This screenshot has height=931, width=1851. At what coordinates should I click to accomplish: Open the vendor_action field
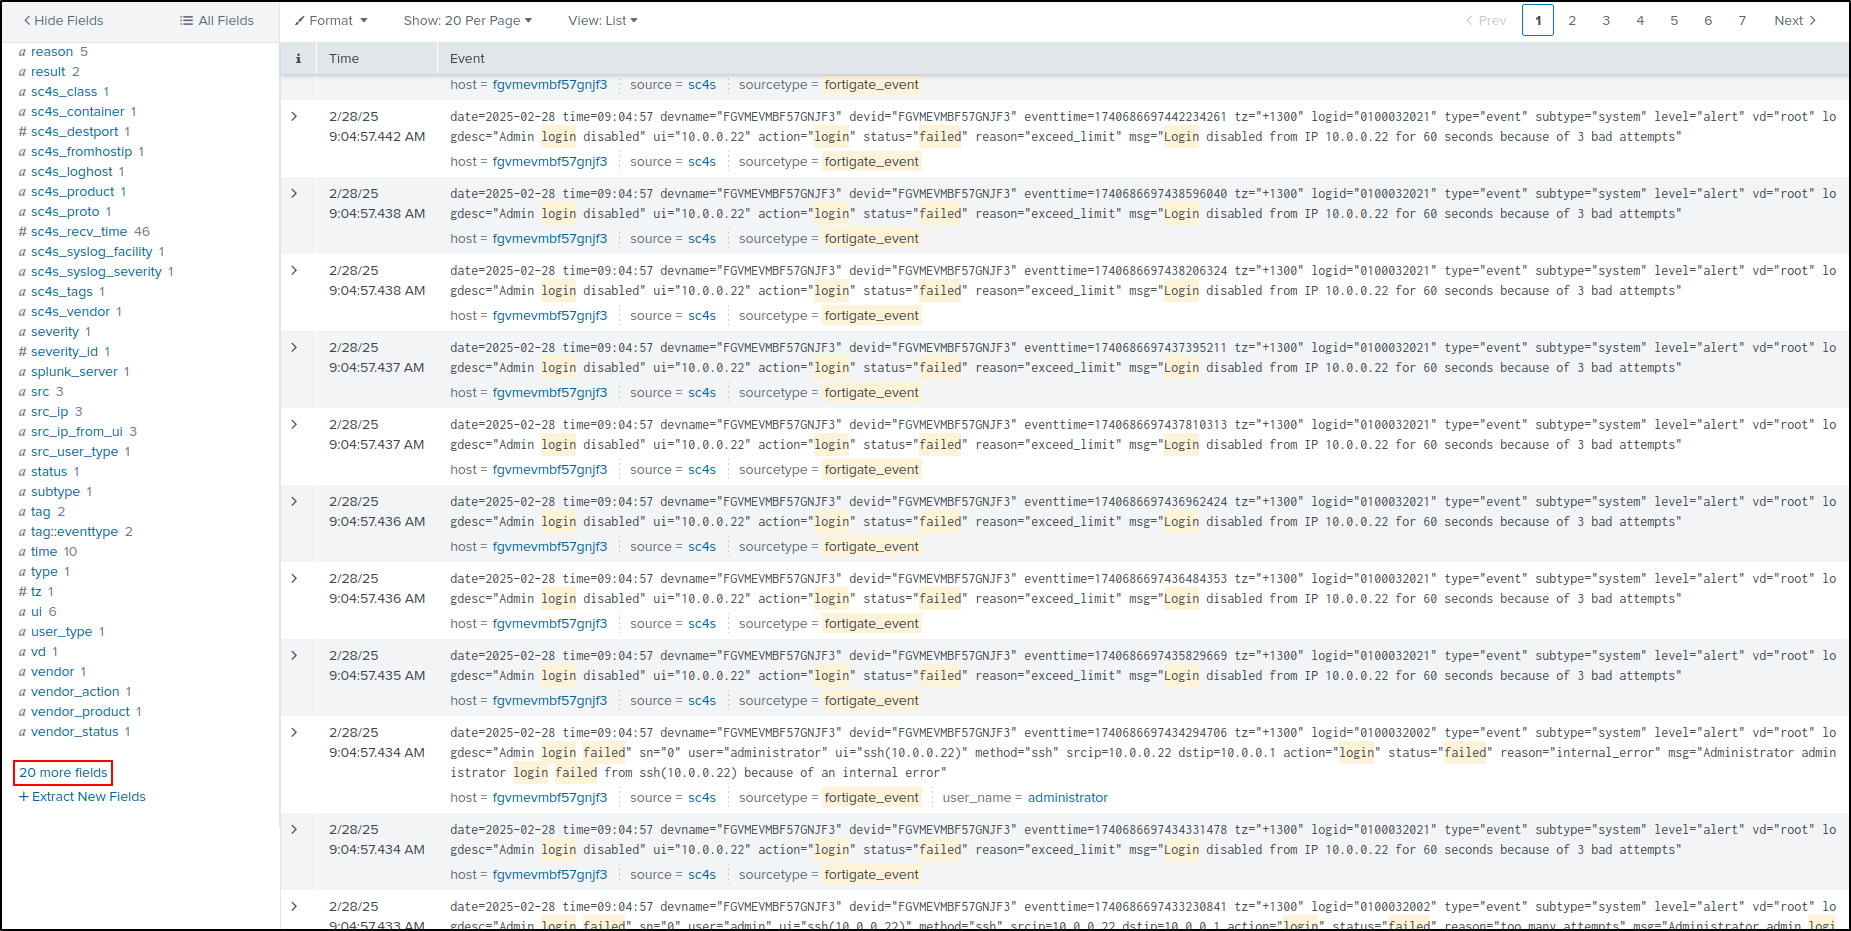[75, 692]
